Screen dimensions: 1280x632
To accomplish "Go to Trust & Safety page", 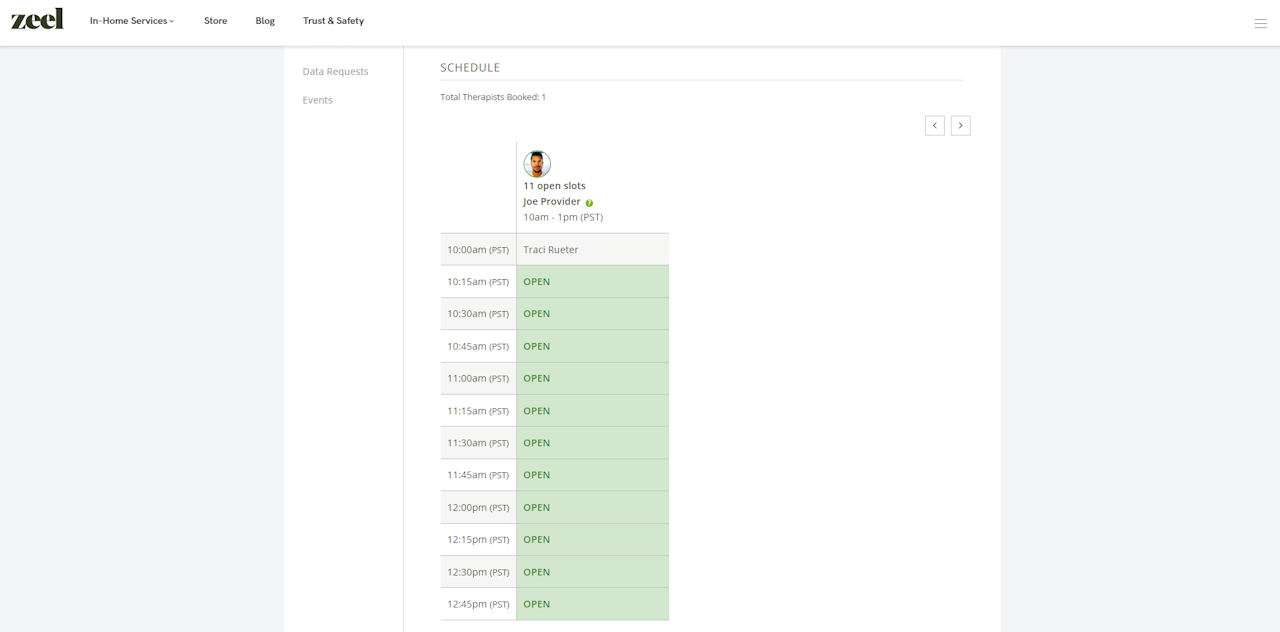I will click(333, 21).
